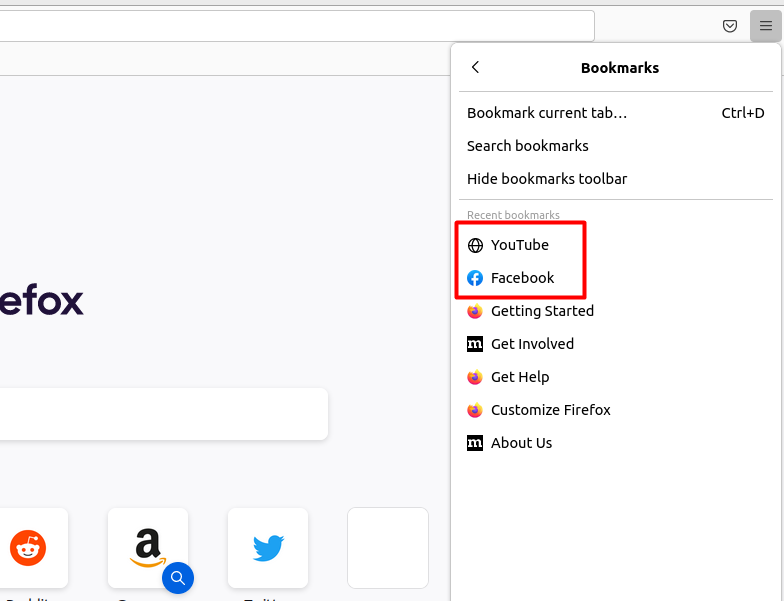Open the Twitter shortcut tile
Screen dimensions: 784x601
point(268,548)
